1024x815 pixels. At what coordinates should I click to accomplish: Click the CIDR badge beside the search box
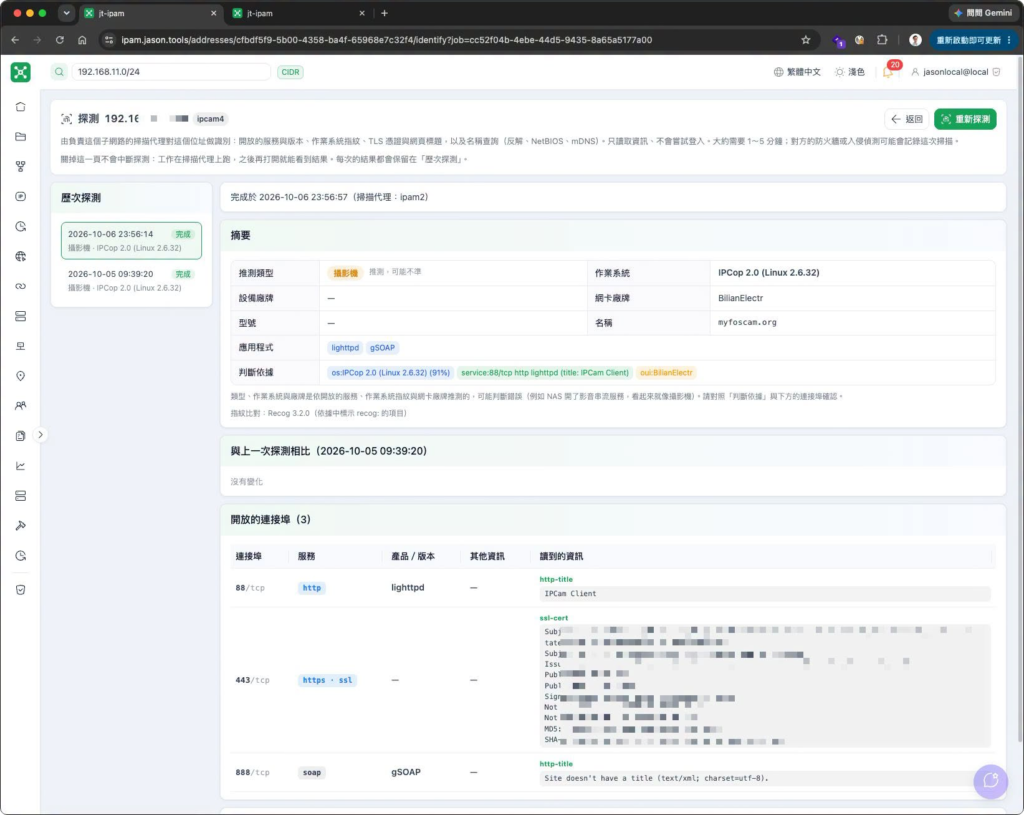[290, 72]
